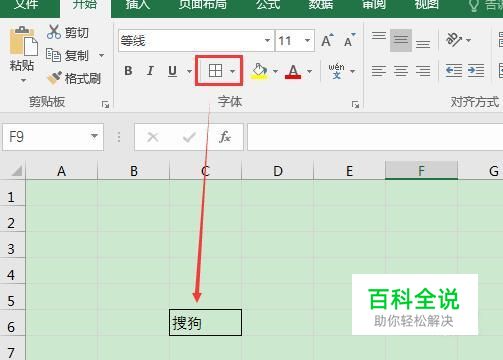The width and height of the screenshot is (503, 360).
Task: Set middle vertical alignment
Action: coord(401,40)
